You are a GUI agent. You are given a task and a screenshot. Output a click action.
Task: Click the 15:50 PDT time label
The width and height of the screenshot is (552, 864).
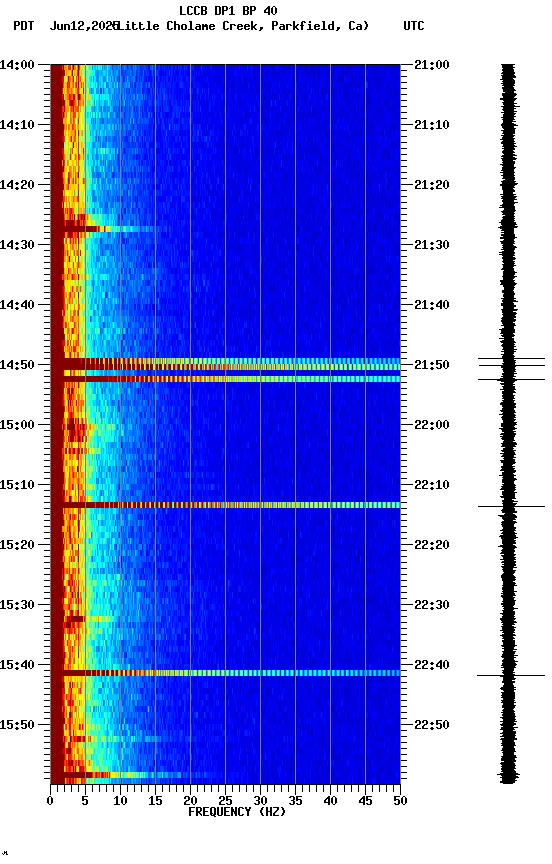coord(17,725)
